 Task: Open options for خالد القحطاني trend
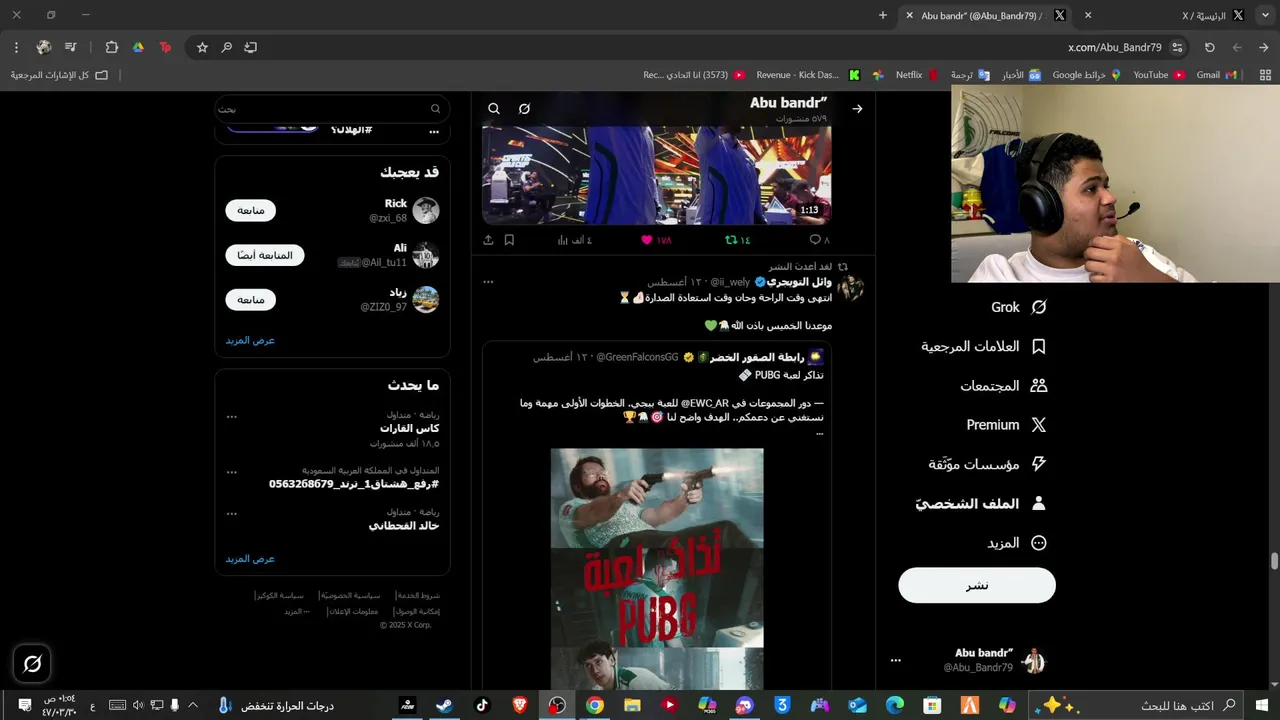coord(232,514)
